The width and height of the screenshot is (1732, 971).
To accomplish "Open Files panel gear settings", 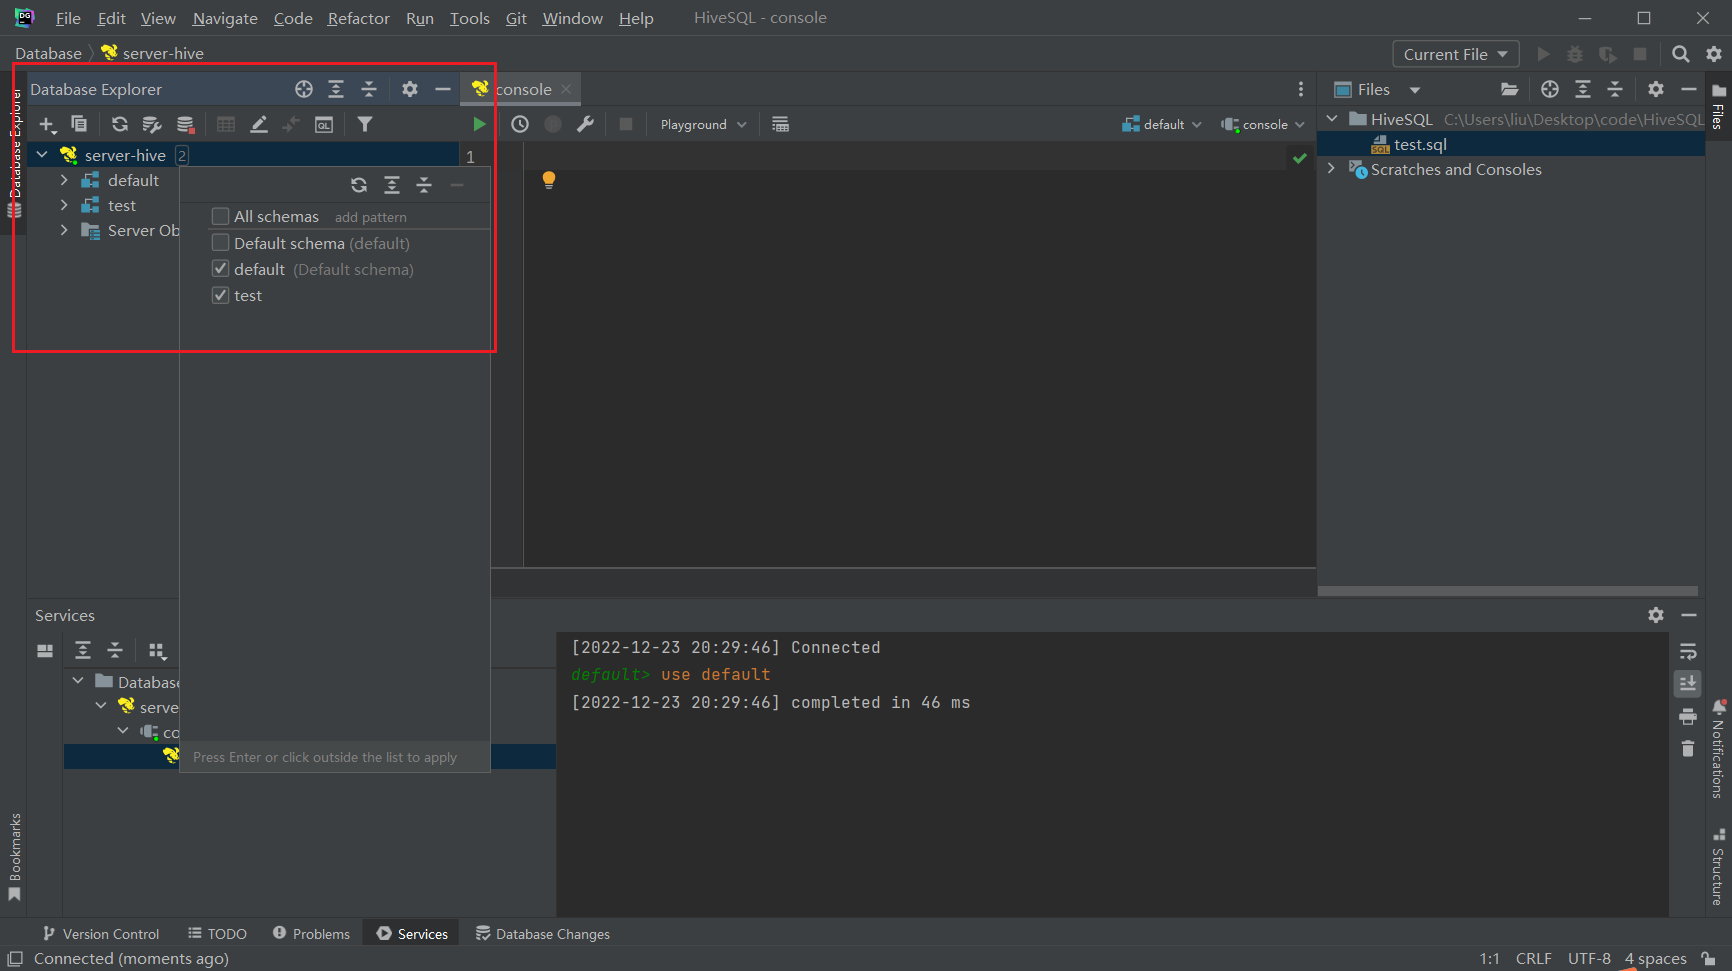I will pos(1656,89).
